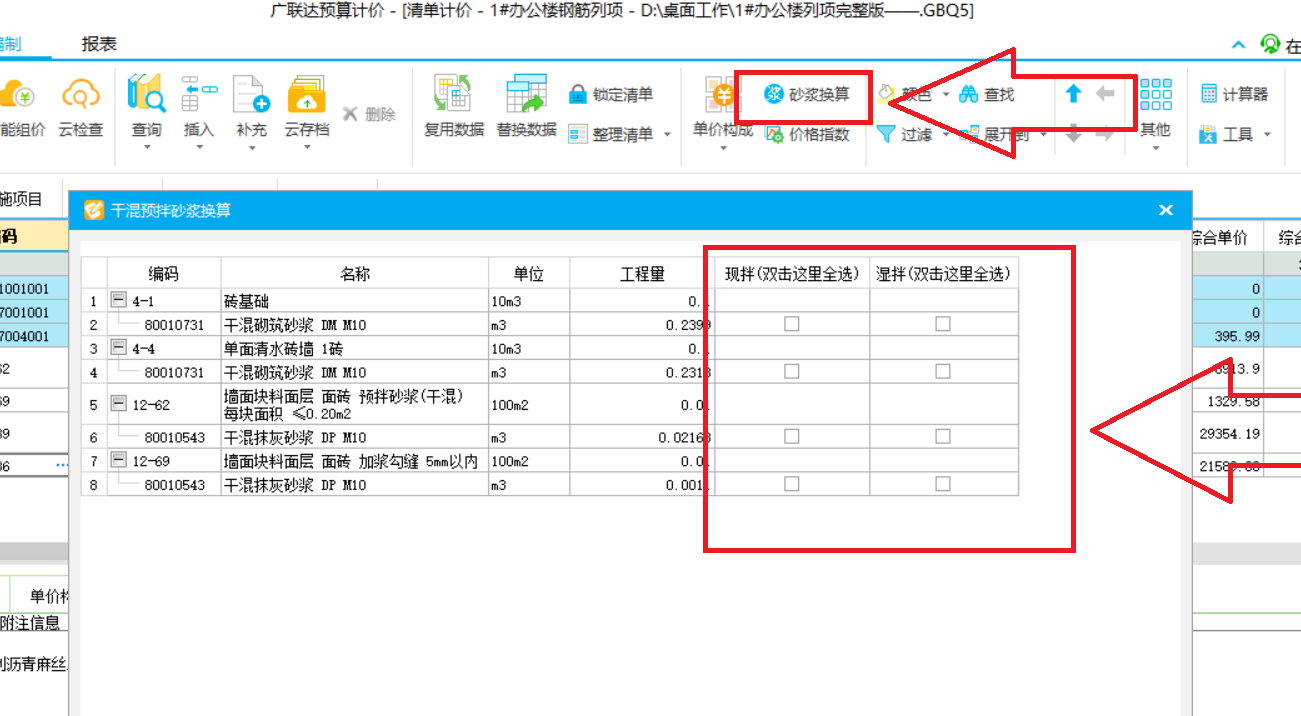Click the 单位 column header
This screenshot has height=716, width=1301.
(x=529, y=273)
